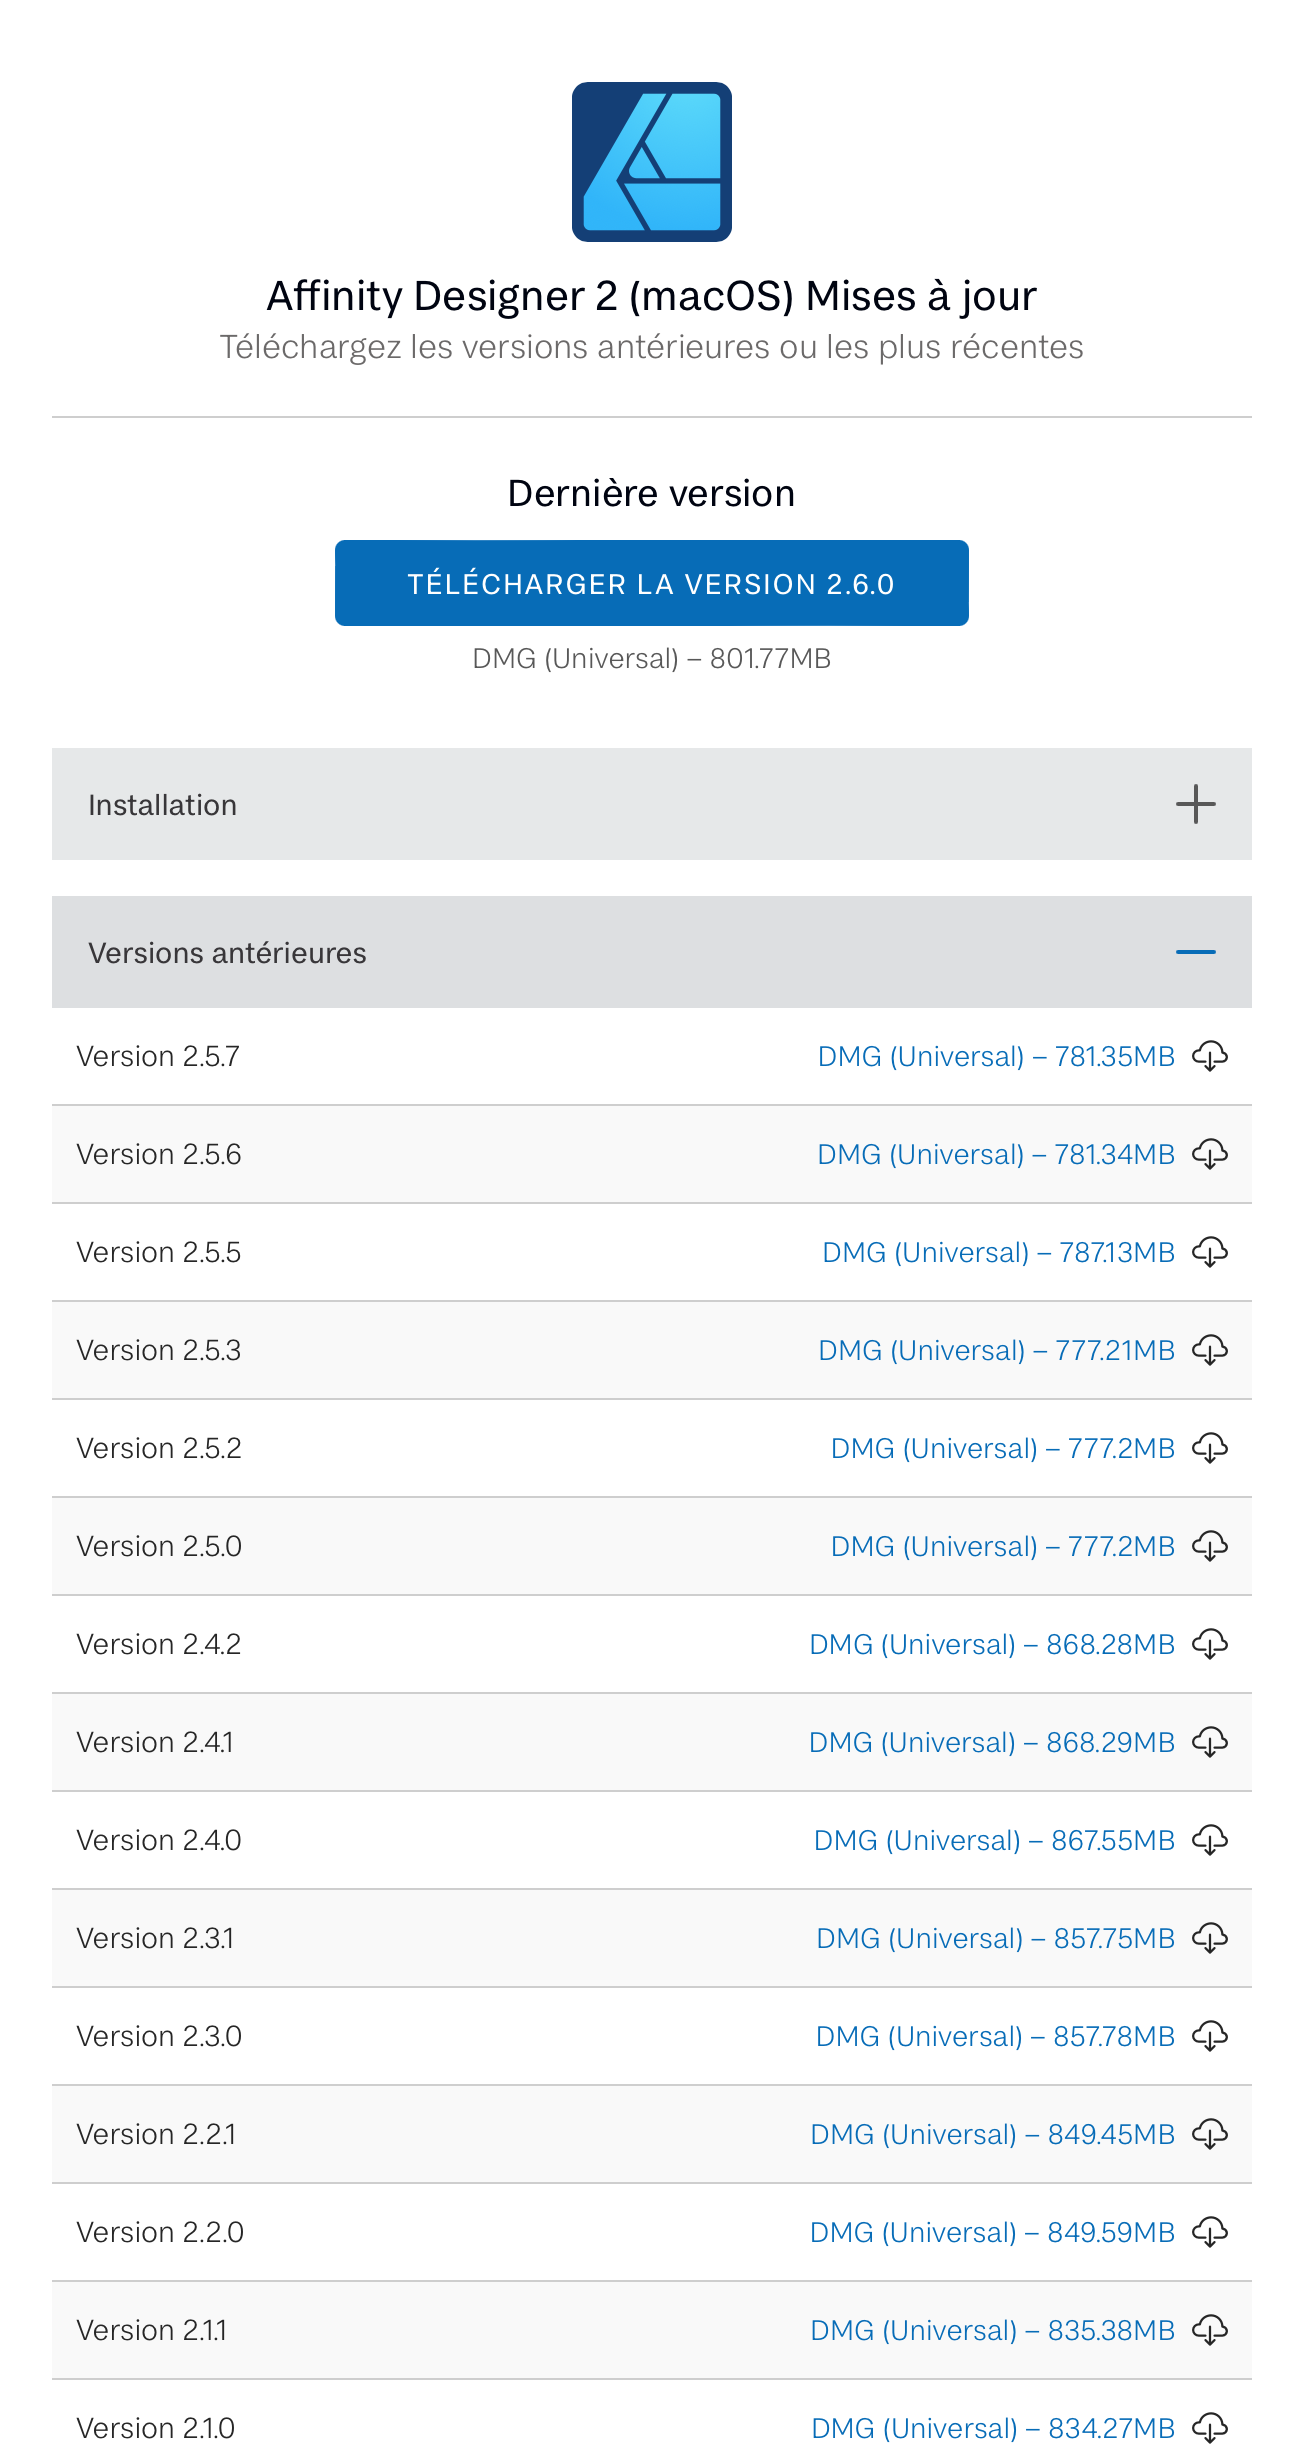
Task: Select the Version 2.2.0 label
Action: 160,2232
